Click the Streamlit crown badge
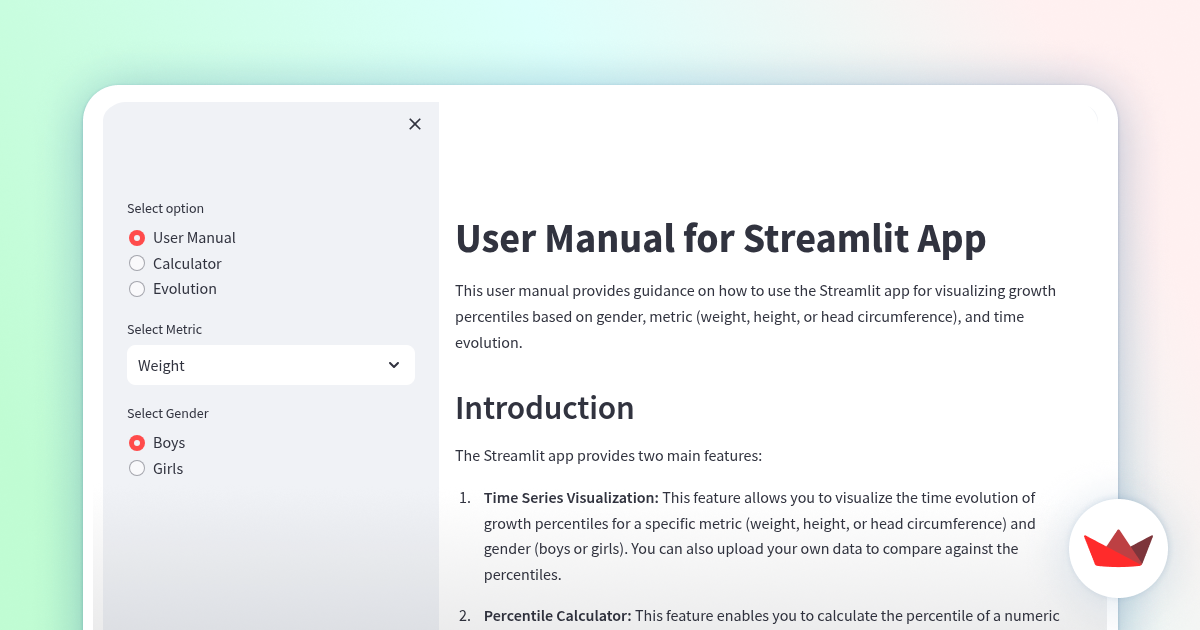 click(x=1118, y=548)
